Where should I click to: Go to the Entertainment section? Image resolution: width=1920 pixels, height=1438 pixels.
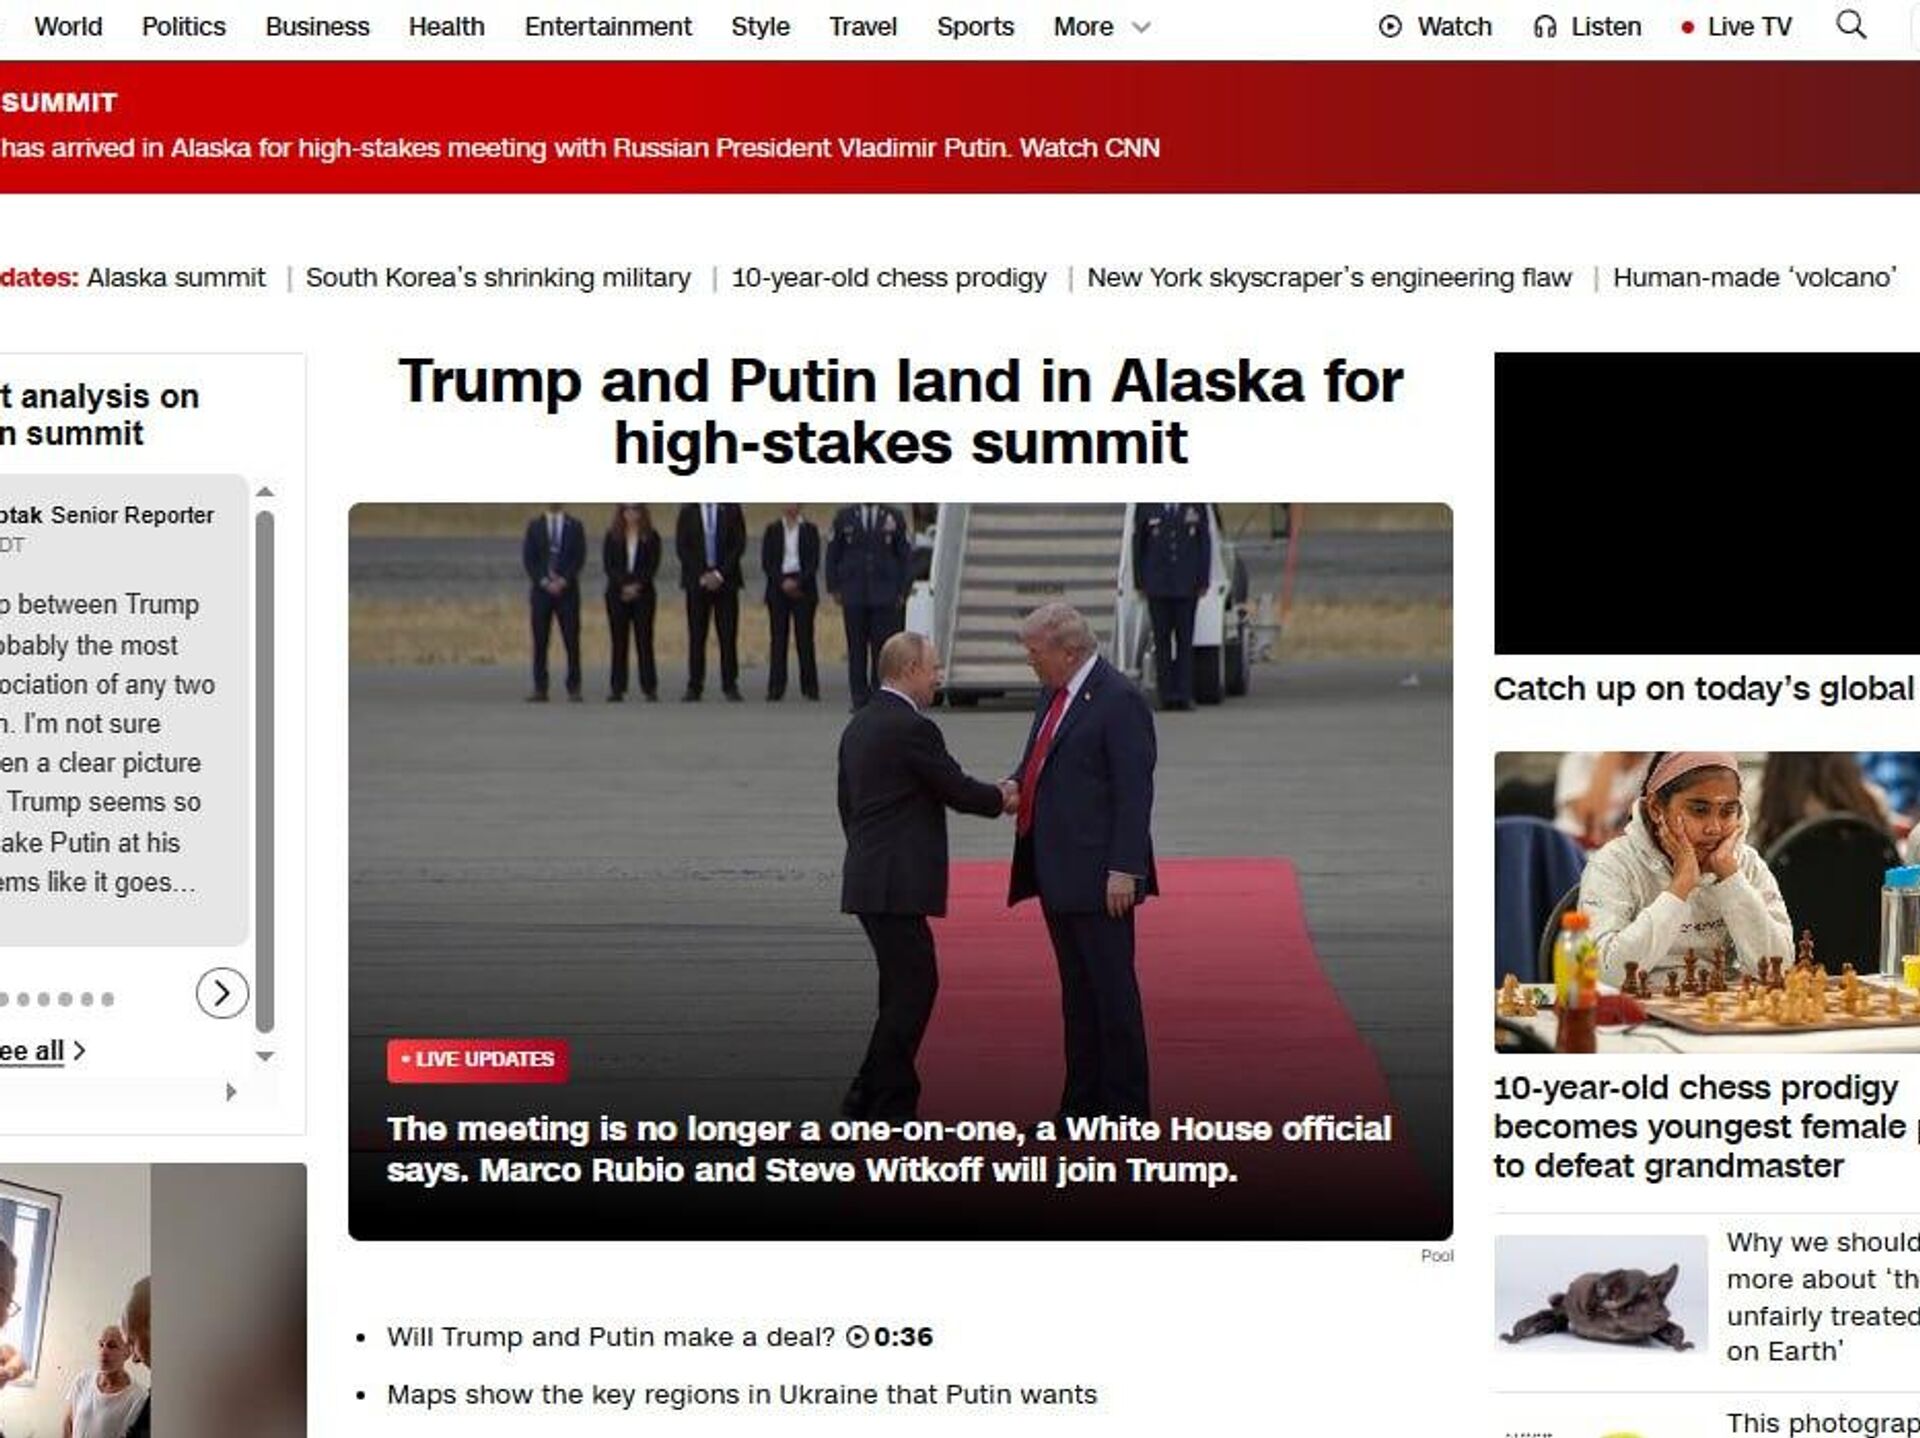[x=608, y=26]
